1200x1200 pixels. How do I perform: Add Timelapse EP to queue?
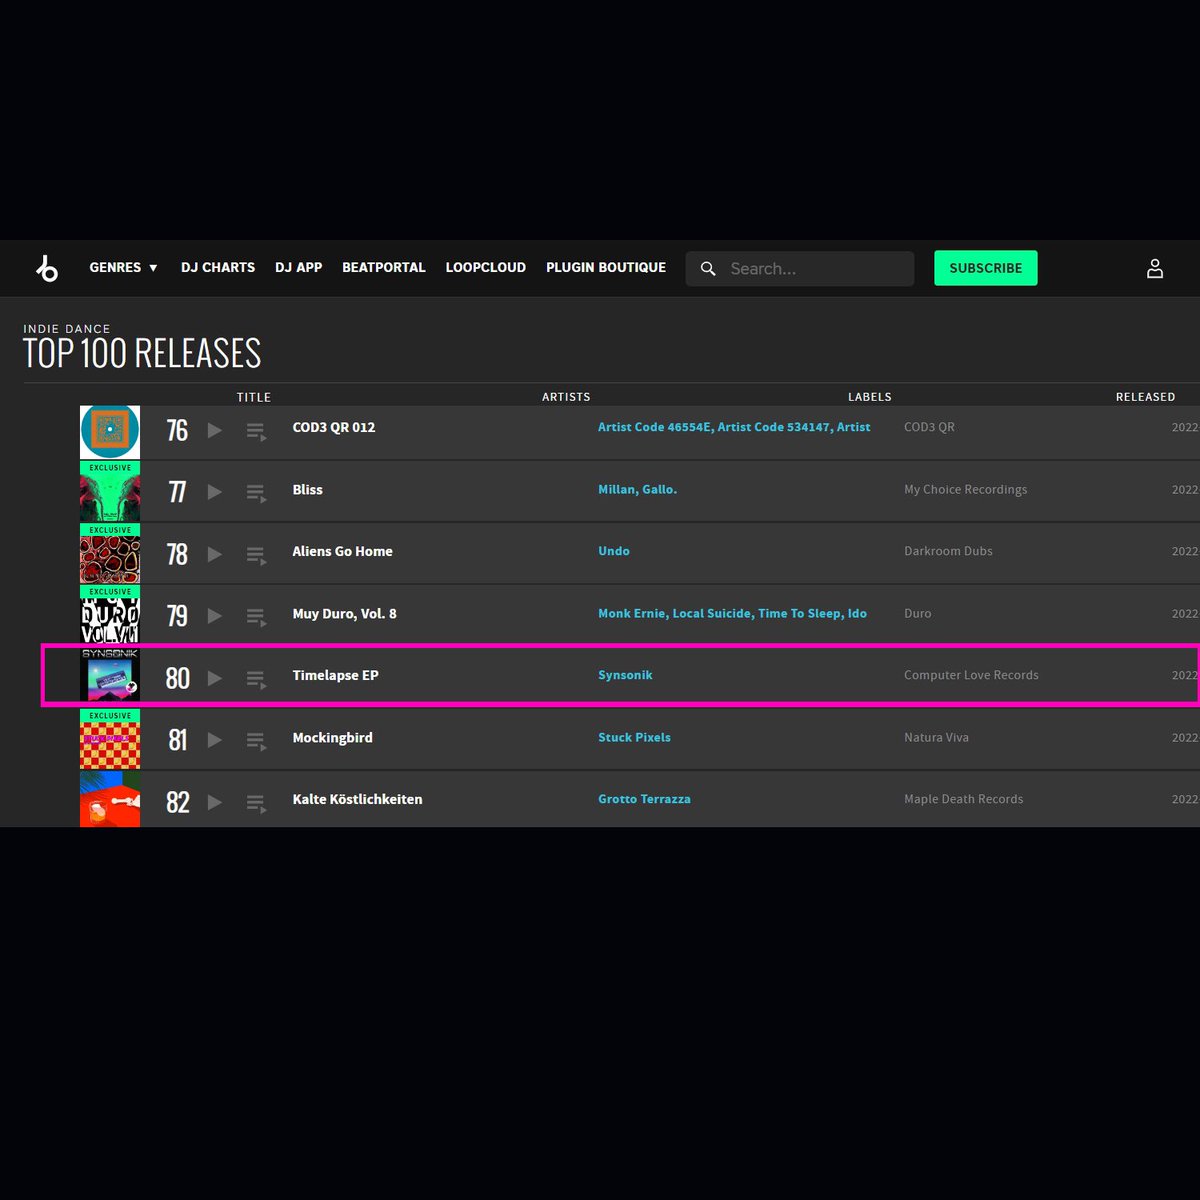[x=256, y=680]
